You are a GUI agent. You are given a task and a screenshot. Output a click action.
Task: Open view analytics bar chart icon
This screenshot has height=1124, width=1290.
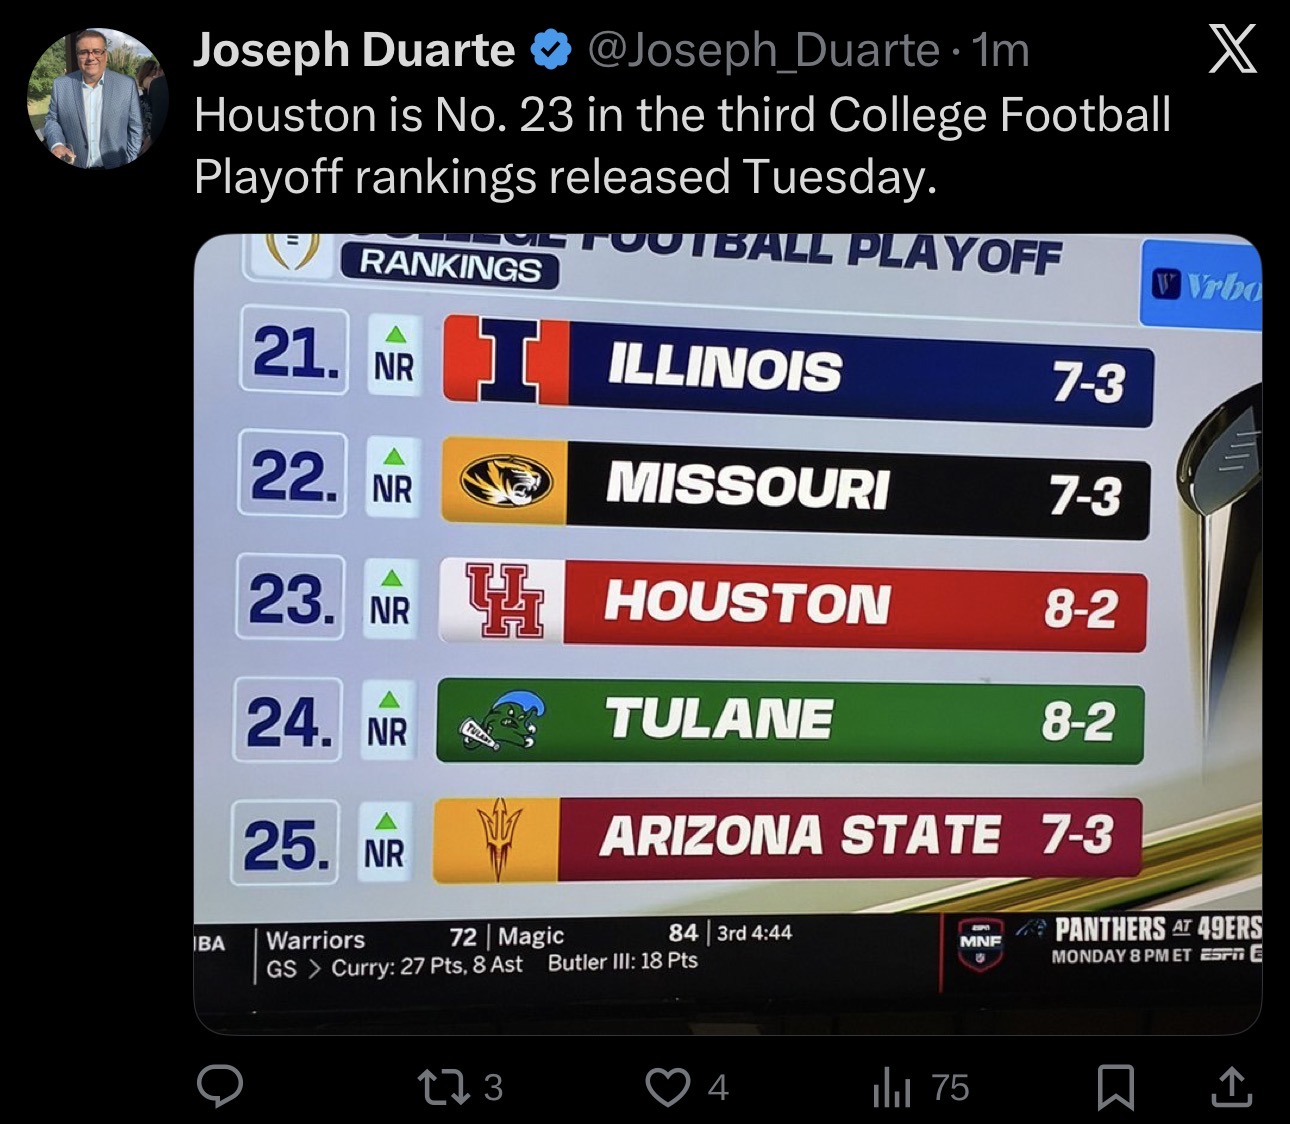coord(892,1087)
